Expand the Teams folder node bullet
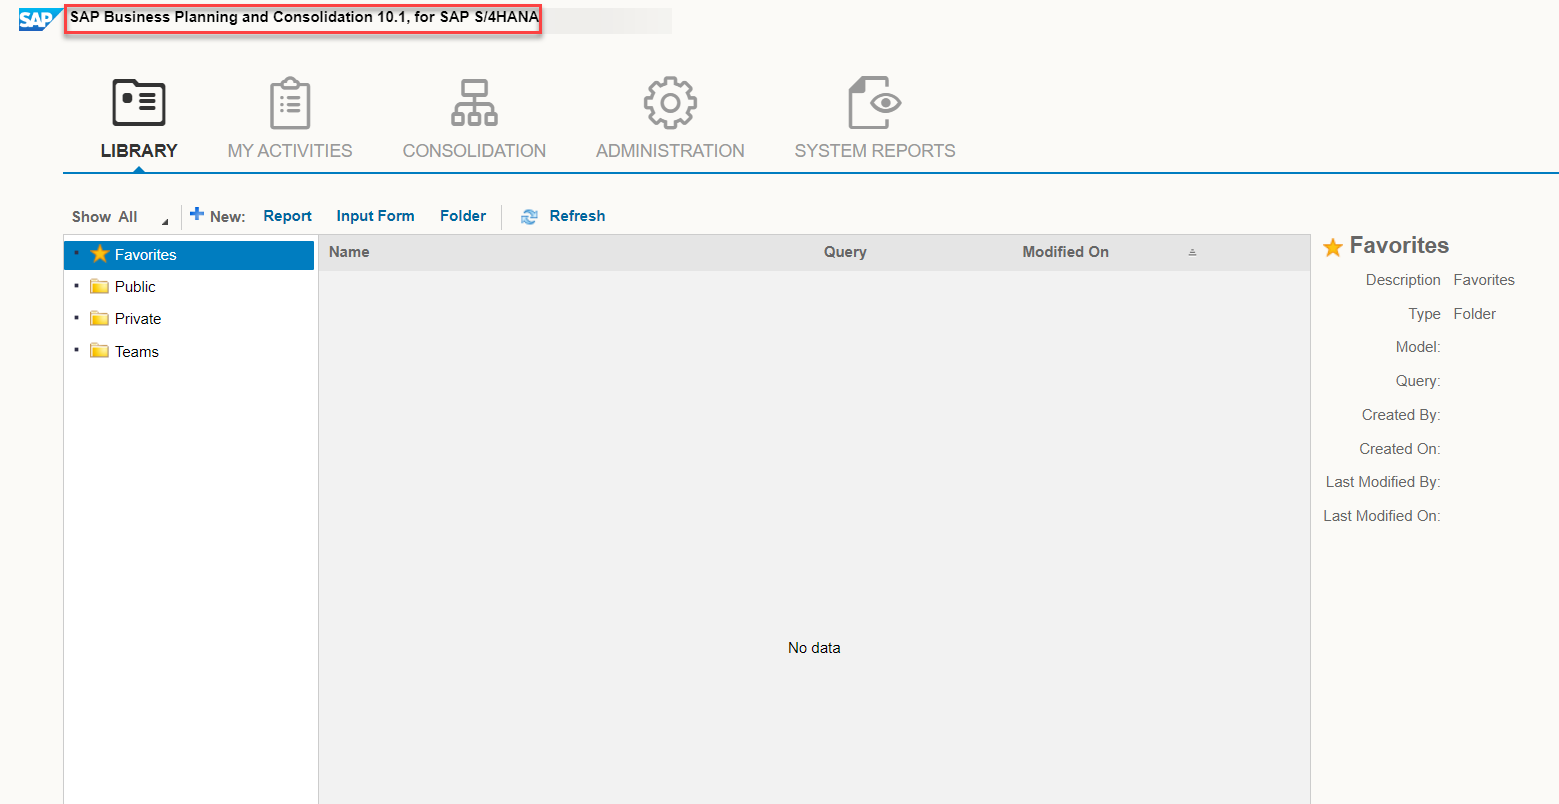Image resolution: width=1559 pixels, height=804 pixels. 76,350
